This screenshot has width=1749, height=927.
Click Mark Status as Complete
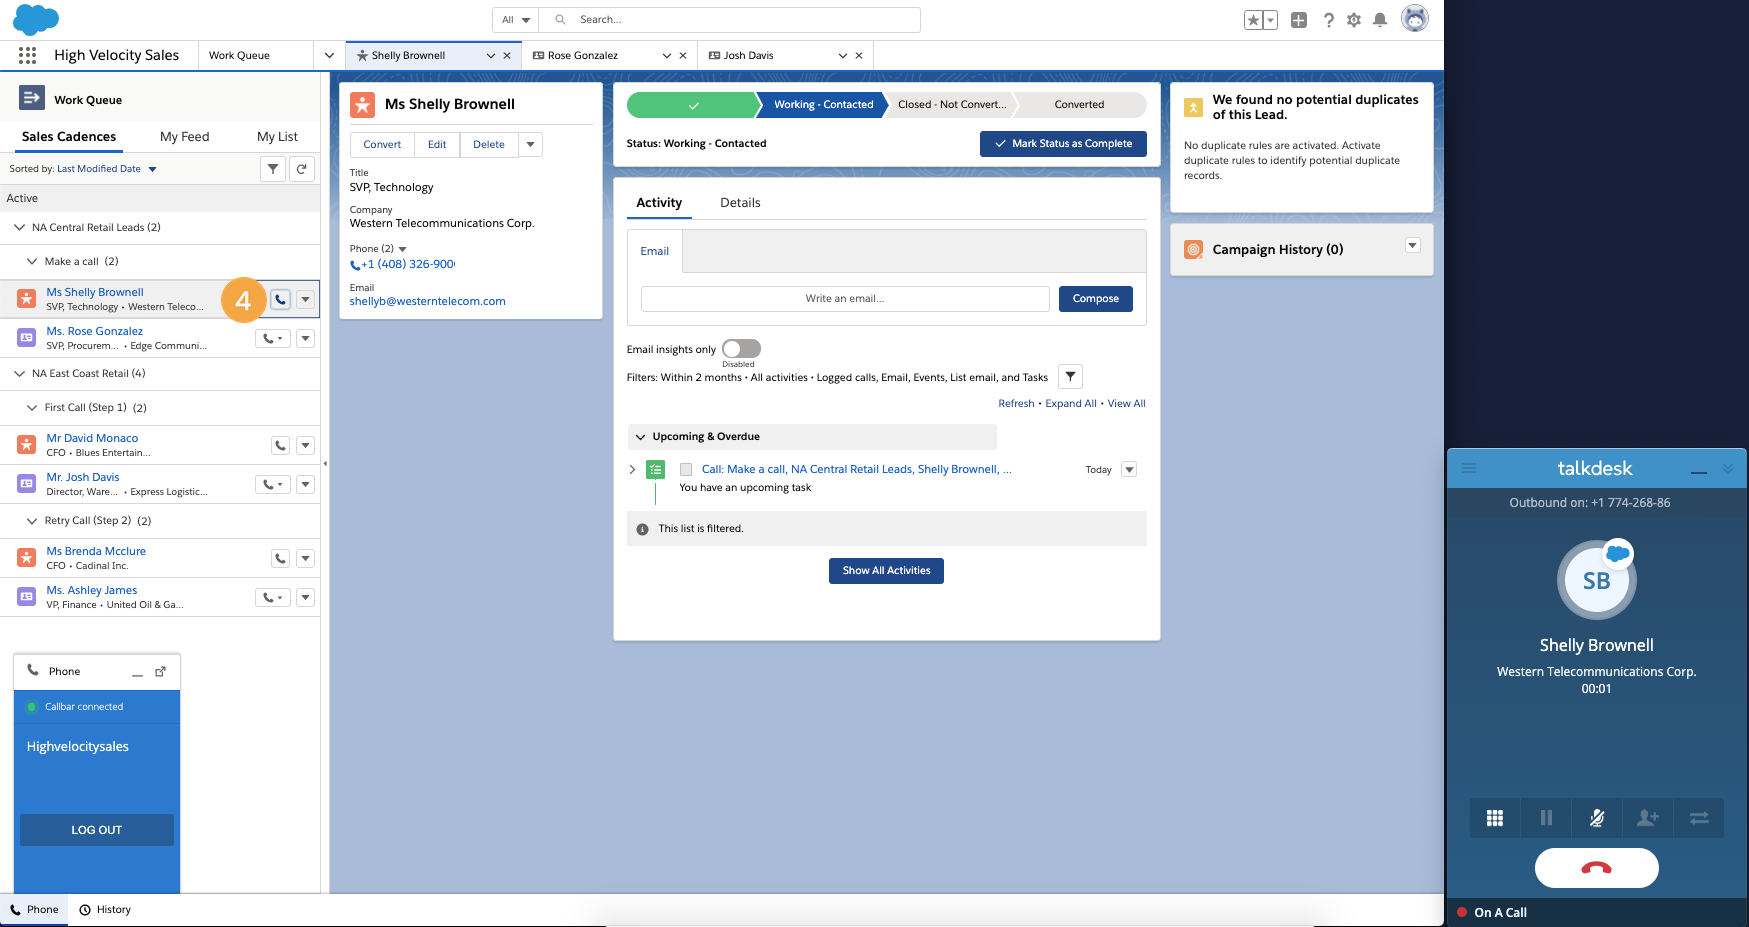click(x=1063, y=144)
